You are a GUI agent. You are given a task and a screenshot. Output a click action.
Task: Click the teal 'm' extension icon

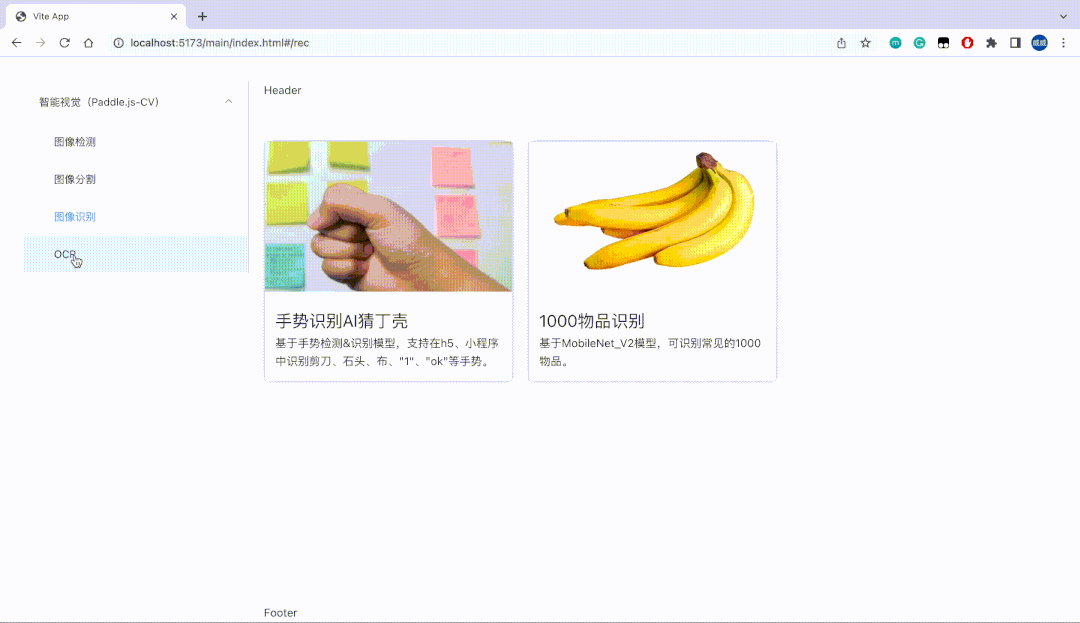point(895,43)
